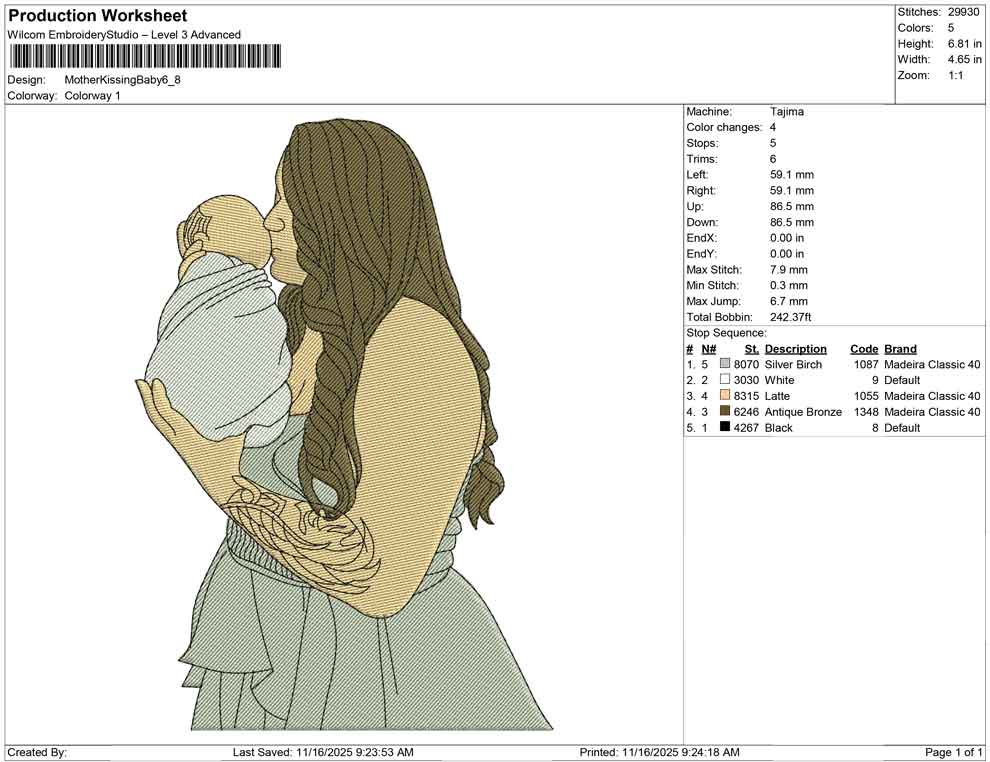
Task: Switch to the Production Worksheet header
Action: pos(97,15)
